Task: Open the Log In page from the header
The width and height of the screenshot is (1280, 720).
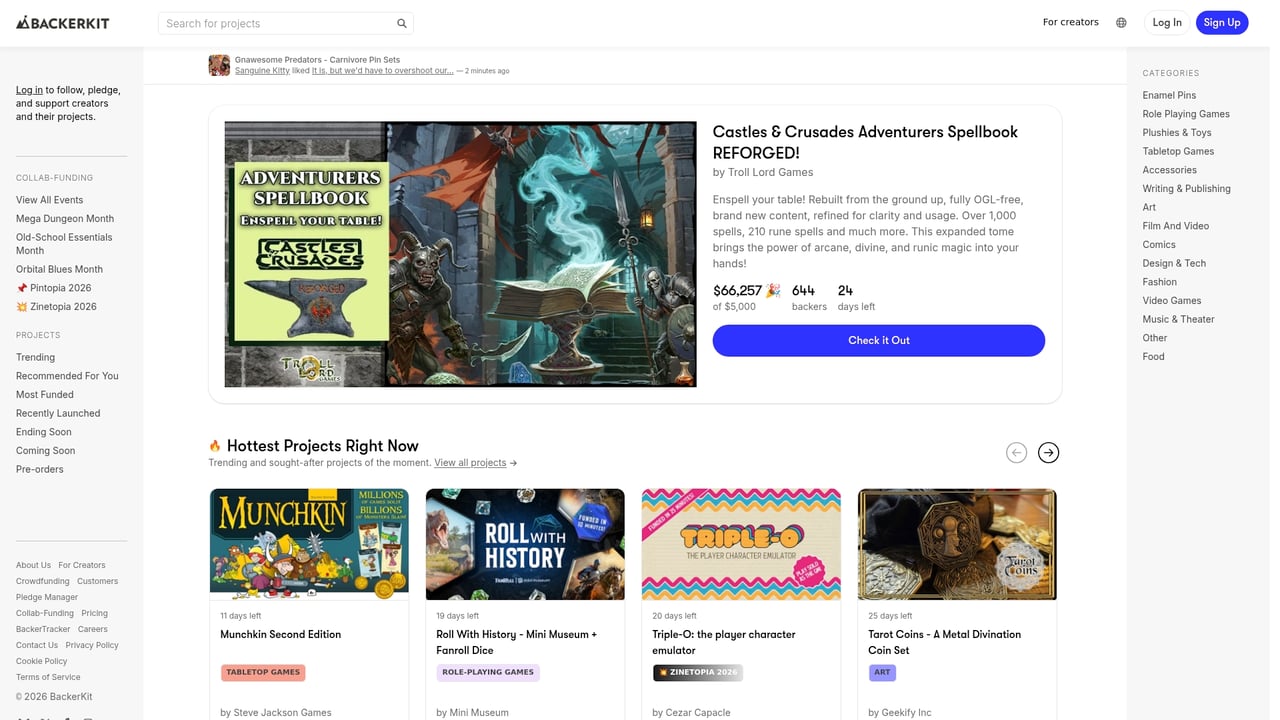Action: 1166,22
